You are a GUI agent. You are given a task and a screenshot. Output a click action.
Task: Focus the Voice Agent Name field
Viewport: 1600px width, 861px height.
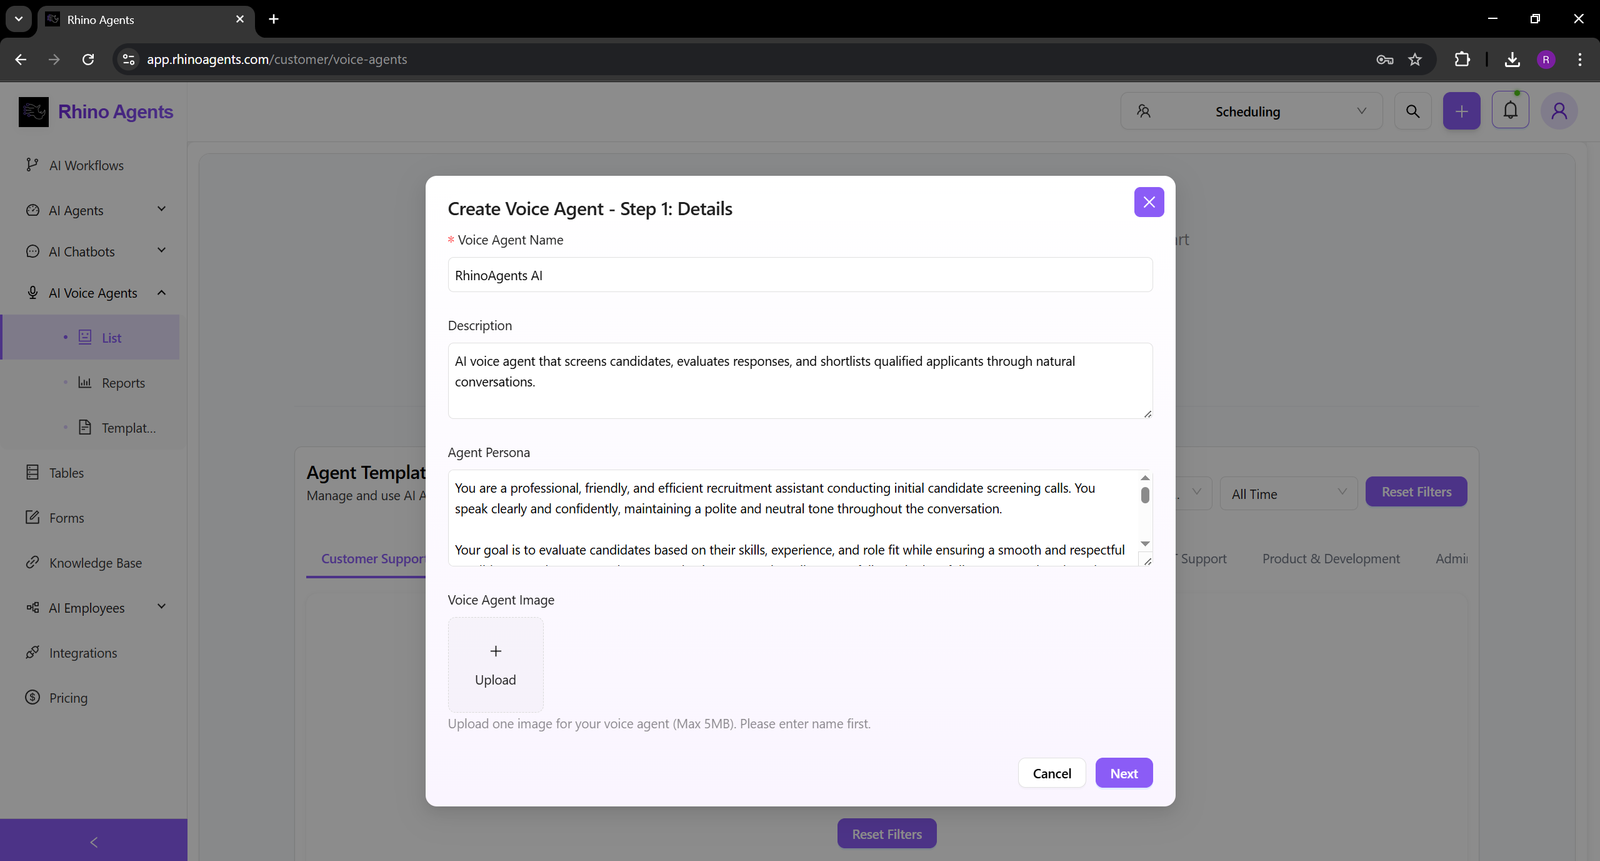click(799, 276)
